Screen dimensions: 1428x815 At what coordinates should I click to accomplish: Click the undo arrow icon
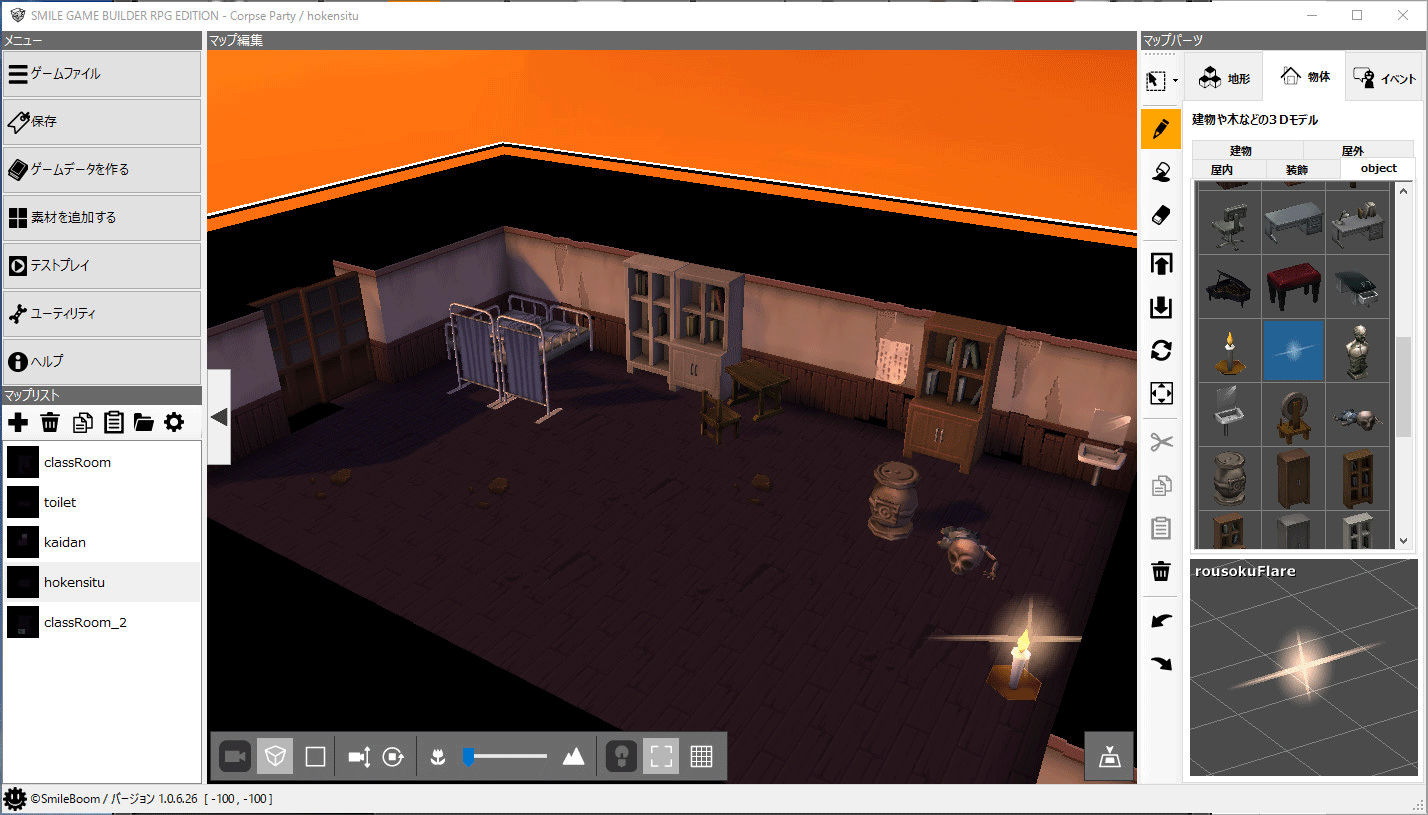(x=1161, y=621)
